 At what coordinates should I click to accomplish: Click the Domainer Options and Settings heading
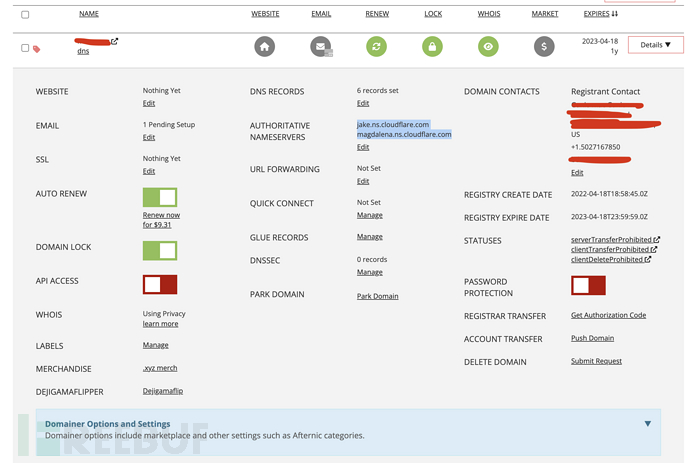[107, 424]
